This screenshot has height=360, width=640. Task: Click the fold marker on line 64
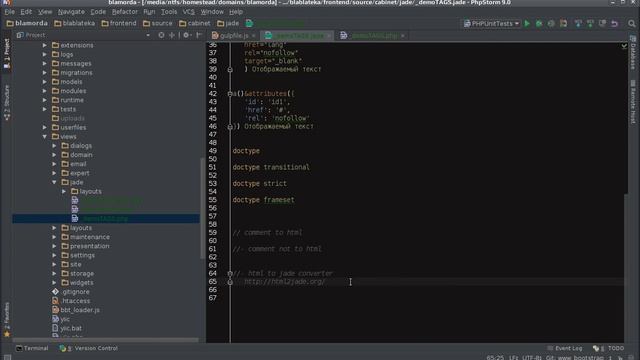click(230, 273)
